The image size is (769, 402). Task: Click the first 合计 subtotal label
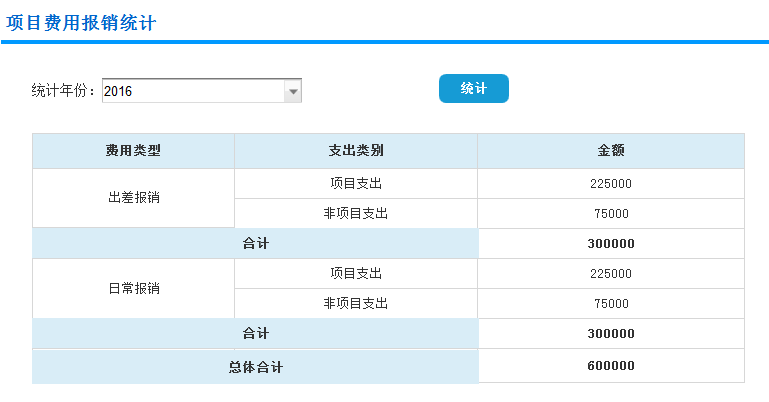point(256,243)
